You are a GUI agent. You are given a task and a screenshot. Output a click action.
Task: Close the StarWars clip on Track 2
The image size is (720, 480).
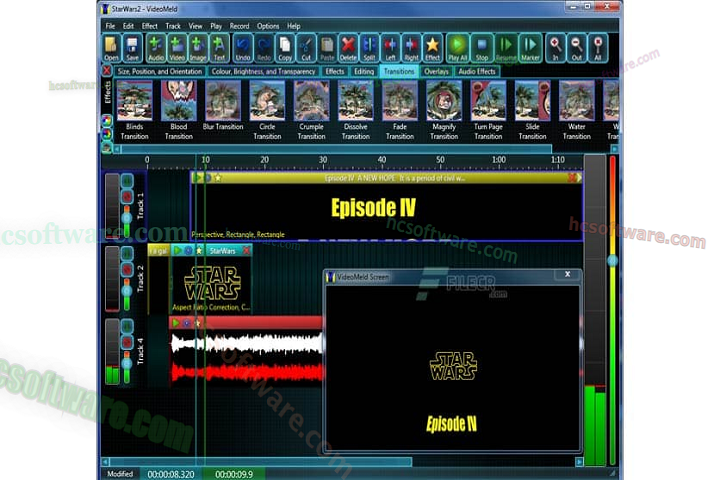pyautogui.click(x=247, y=250)
